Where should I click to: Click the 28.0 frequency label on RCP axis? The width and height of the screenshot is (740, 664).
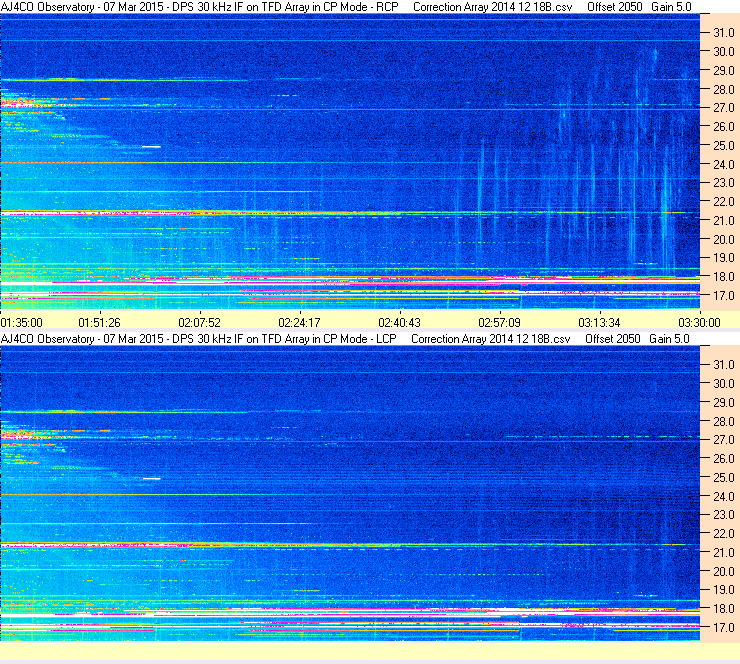pos(724,90)
